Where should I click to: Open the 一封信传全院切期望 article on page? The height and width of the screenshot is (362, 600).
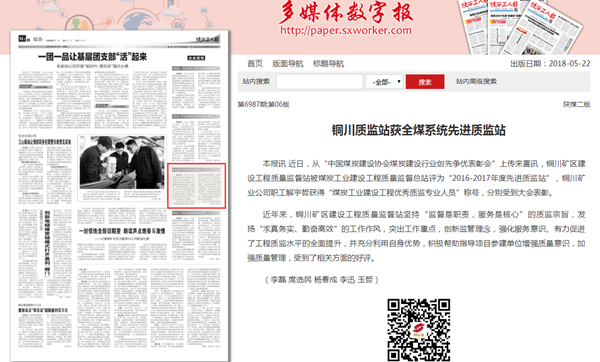click(x=122, y=231)
